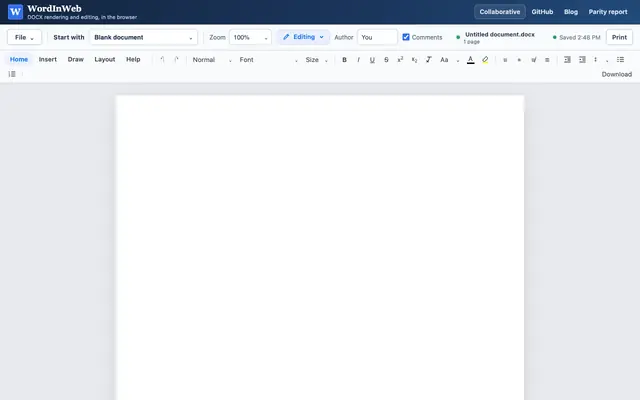Click the Download button
This screenshot has height=400, width=640.
(x=616, y=74)
